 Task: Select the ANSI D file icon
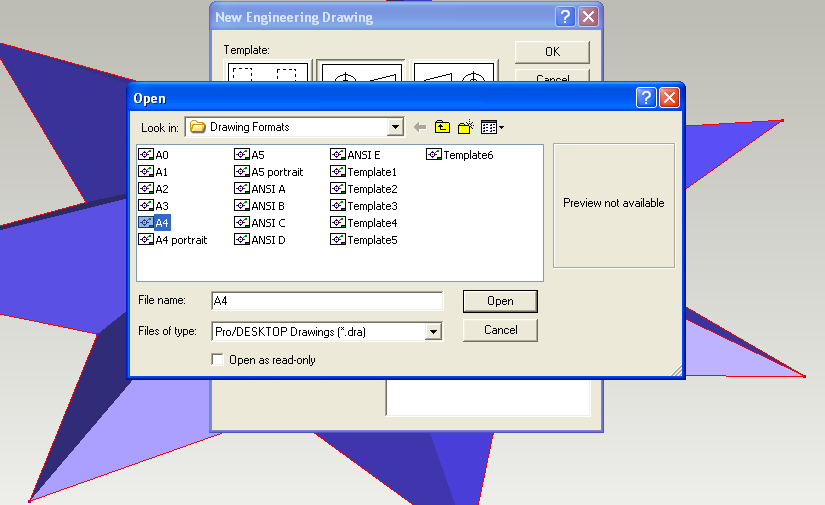[242, 239]
